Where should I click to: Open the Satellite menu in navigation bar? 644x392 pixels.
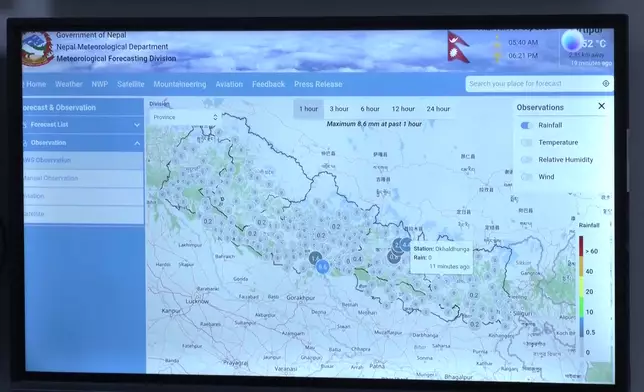click(131, 84)
